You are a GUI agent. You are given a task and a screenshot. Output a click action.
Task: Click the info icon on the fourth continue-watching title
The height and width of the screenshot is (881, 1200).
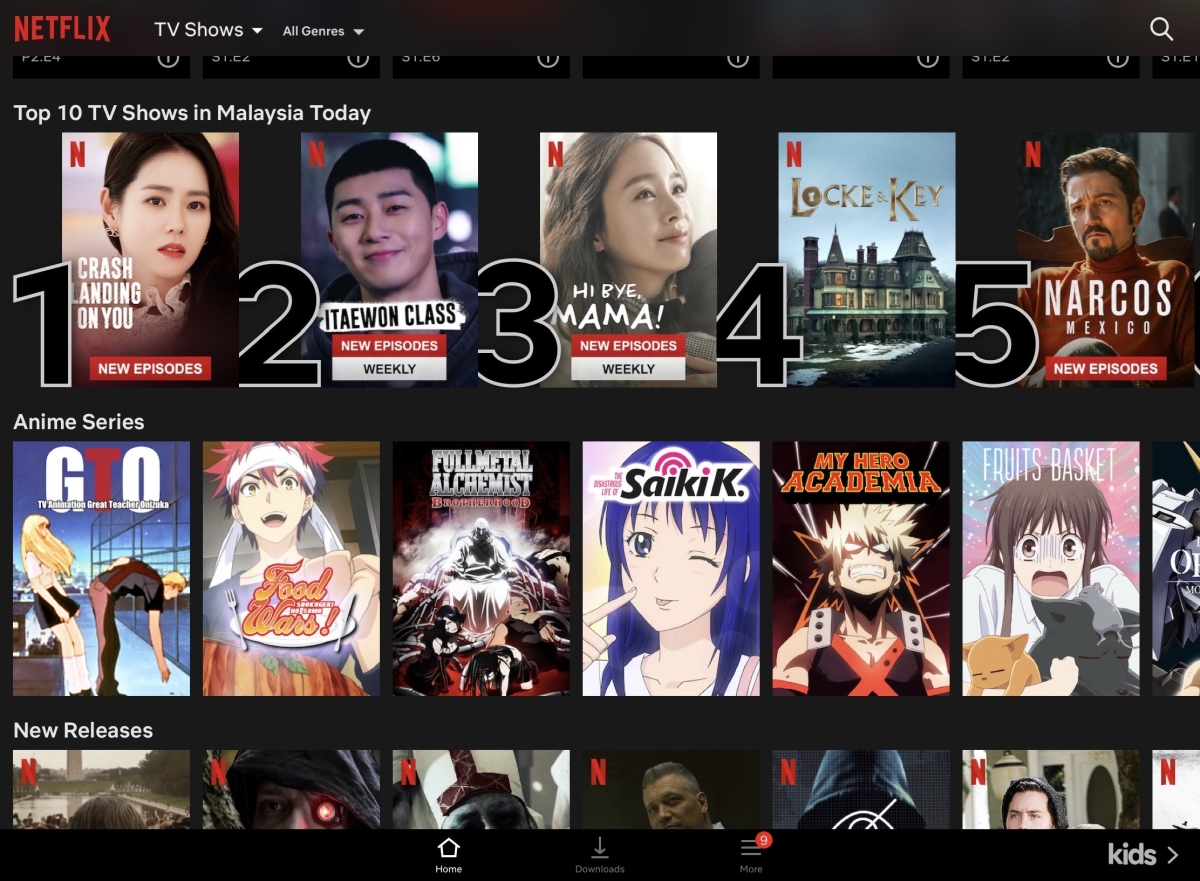[737, 57]
